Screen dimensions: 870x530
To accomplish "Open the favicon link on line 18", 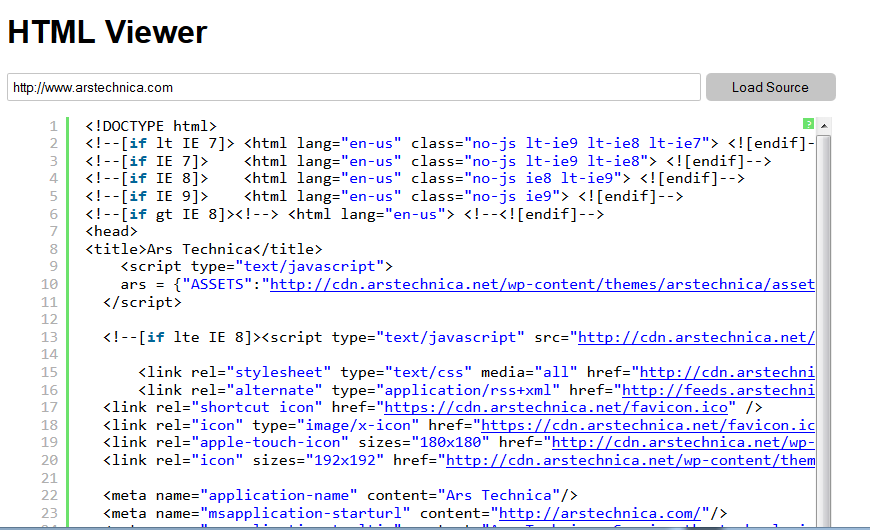I will pos(648,426).
